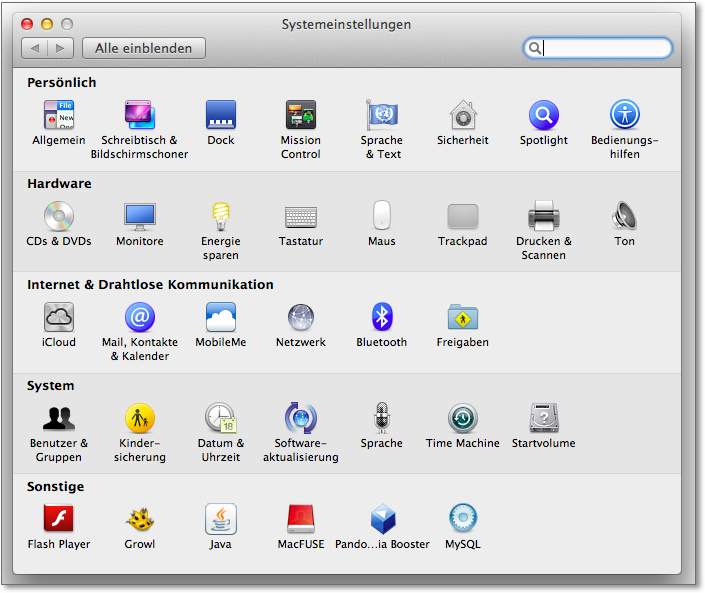Select the Bluetooth preference icon
This screenshot has height=593, width=705.
point(381,318)
